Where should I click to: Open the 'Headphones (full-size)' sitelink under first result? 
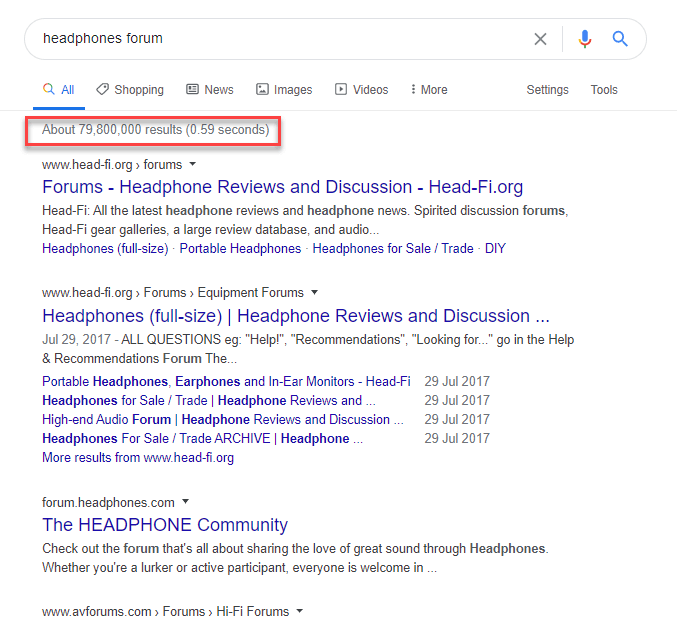tap(105, 249)
